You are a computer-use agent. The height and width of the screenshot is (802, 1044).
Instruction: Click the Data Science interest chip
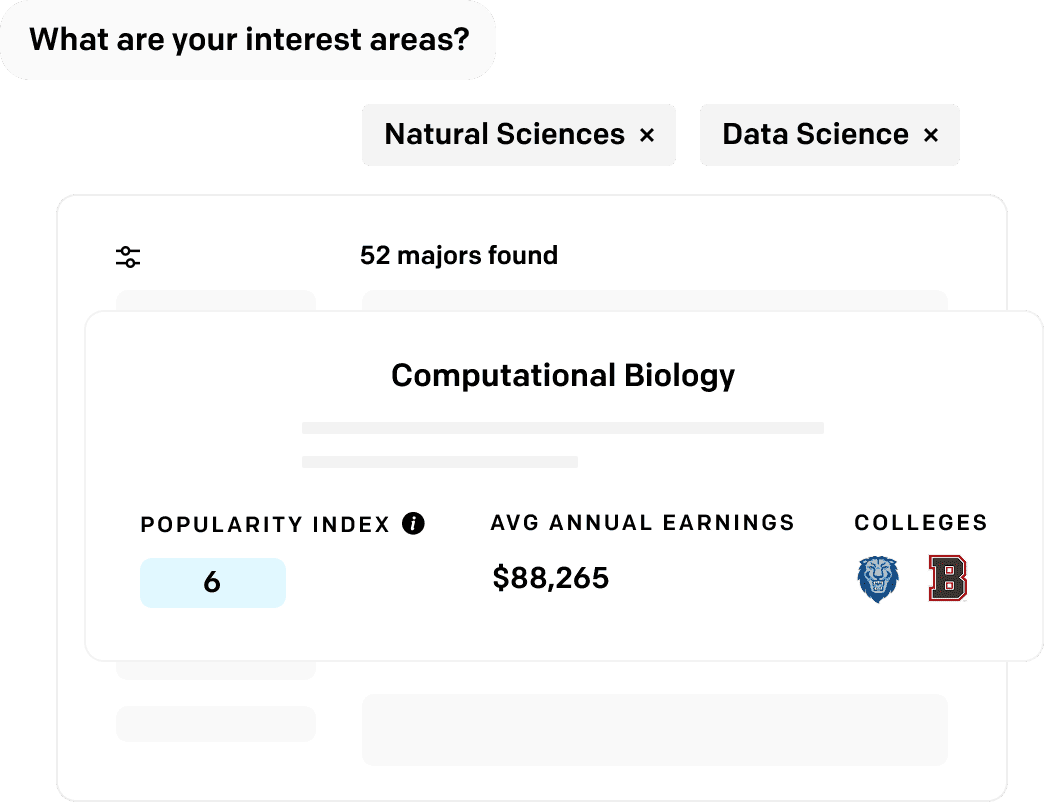[830, 135]
